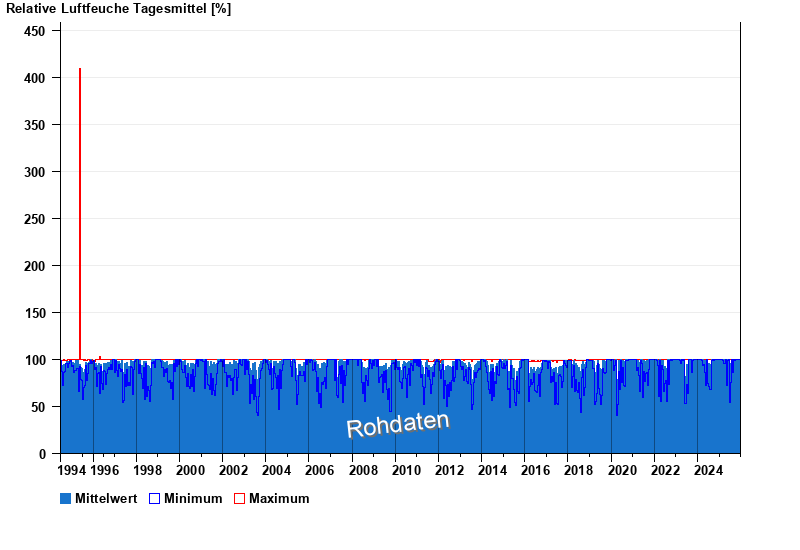Click the Rohdaten watermark text
The height and width of the screenshot is (550, 800).
pos(398,425)
